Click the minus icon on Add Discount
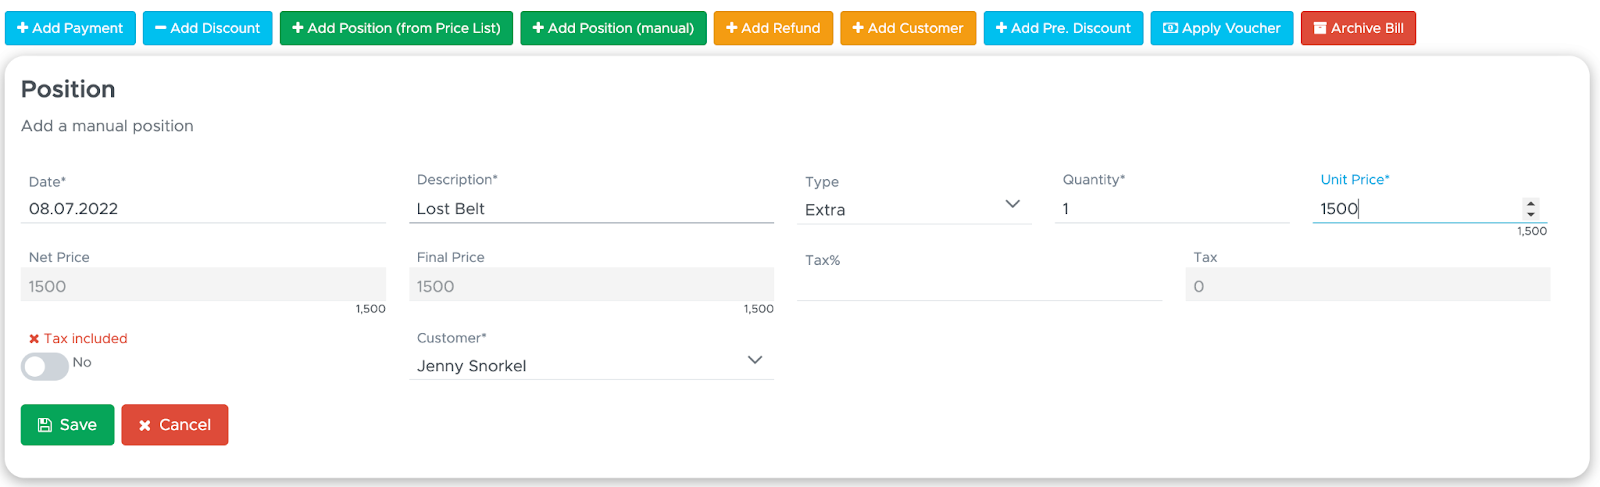1600x487 pixels. [x=161, y=28]
